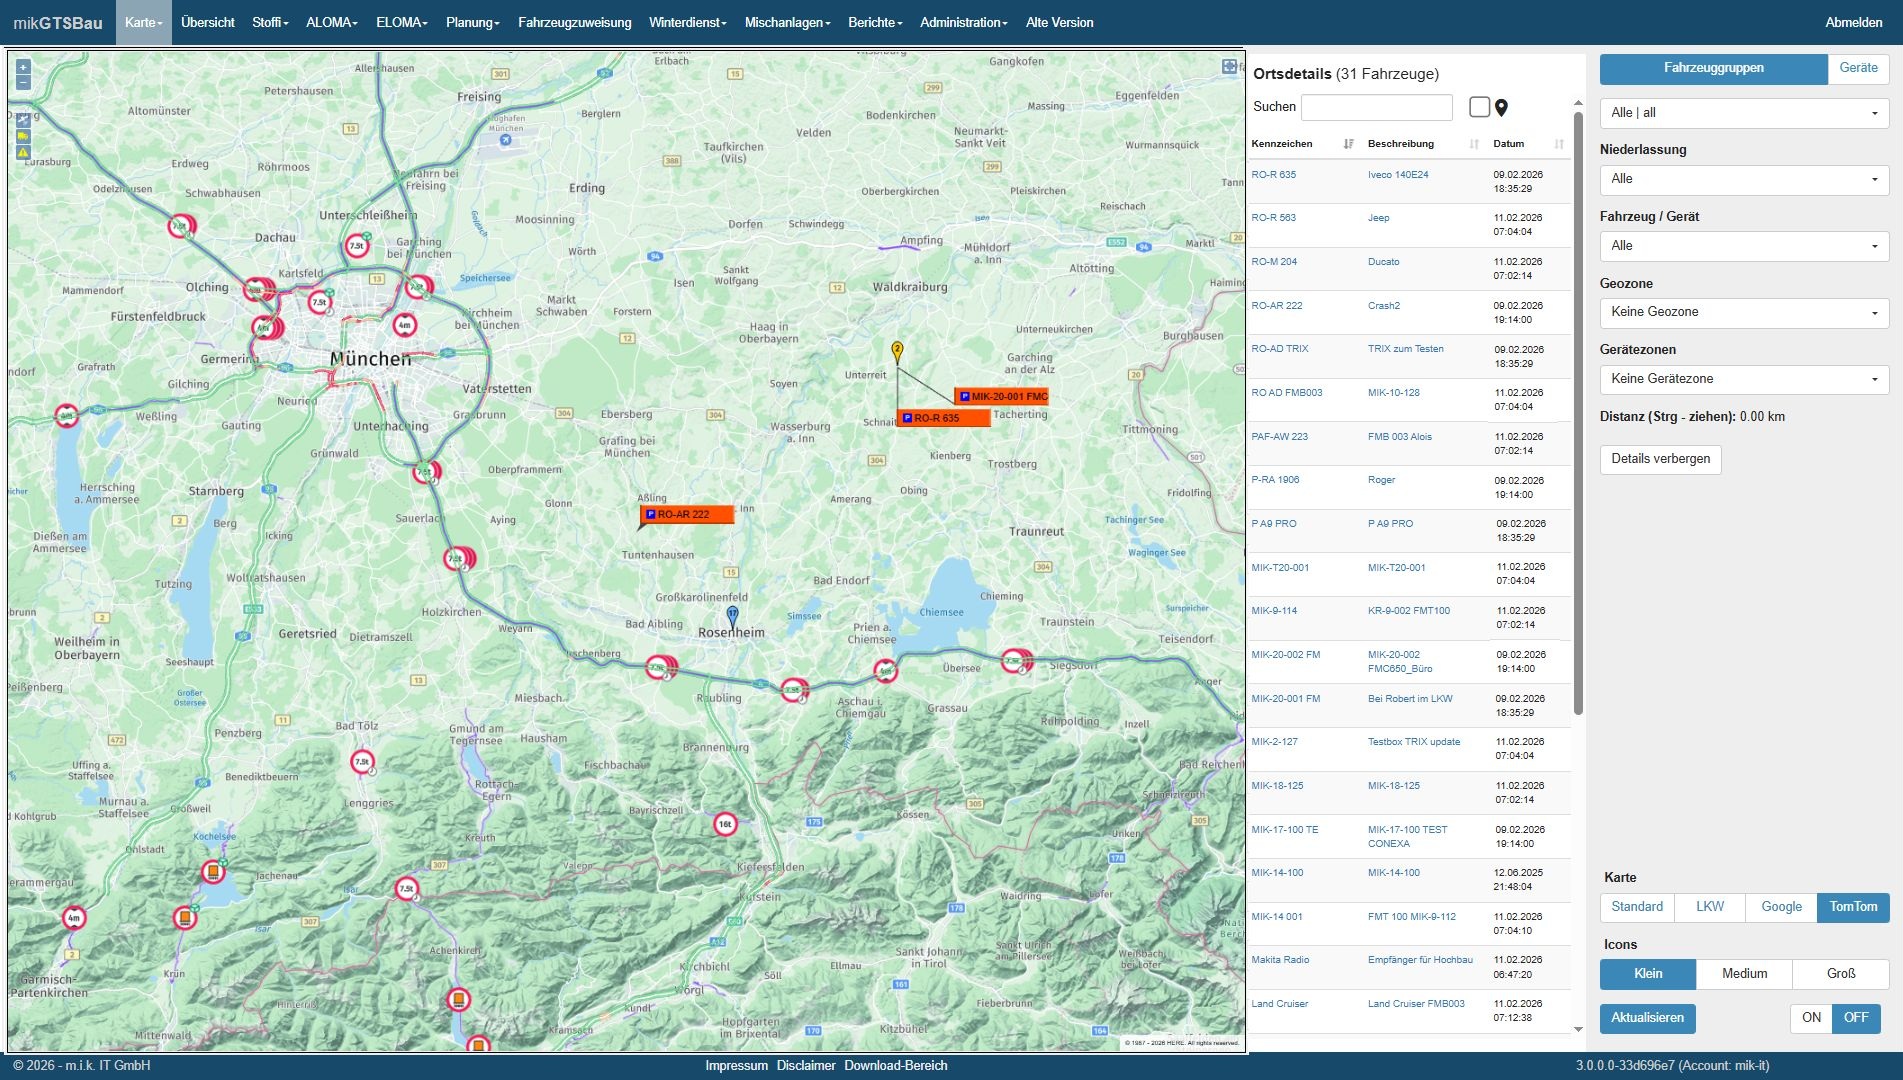
Task: Click the map pin icon beside Suchen
Action: coord(1504,107)
